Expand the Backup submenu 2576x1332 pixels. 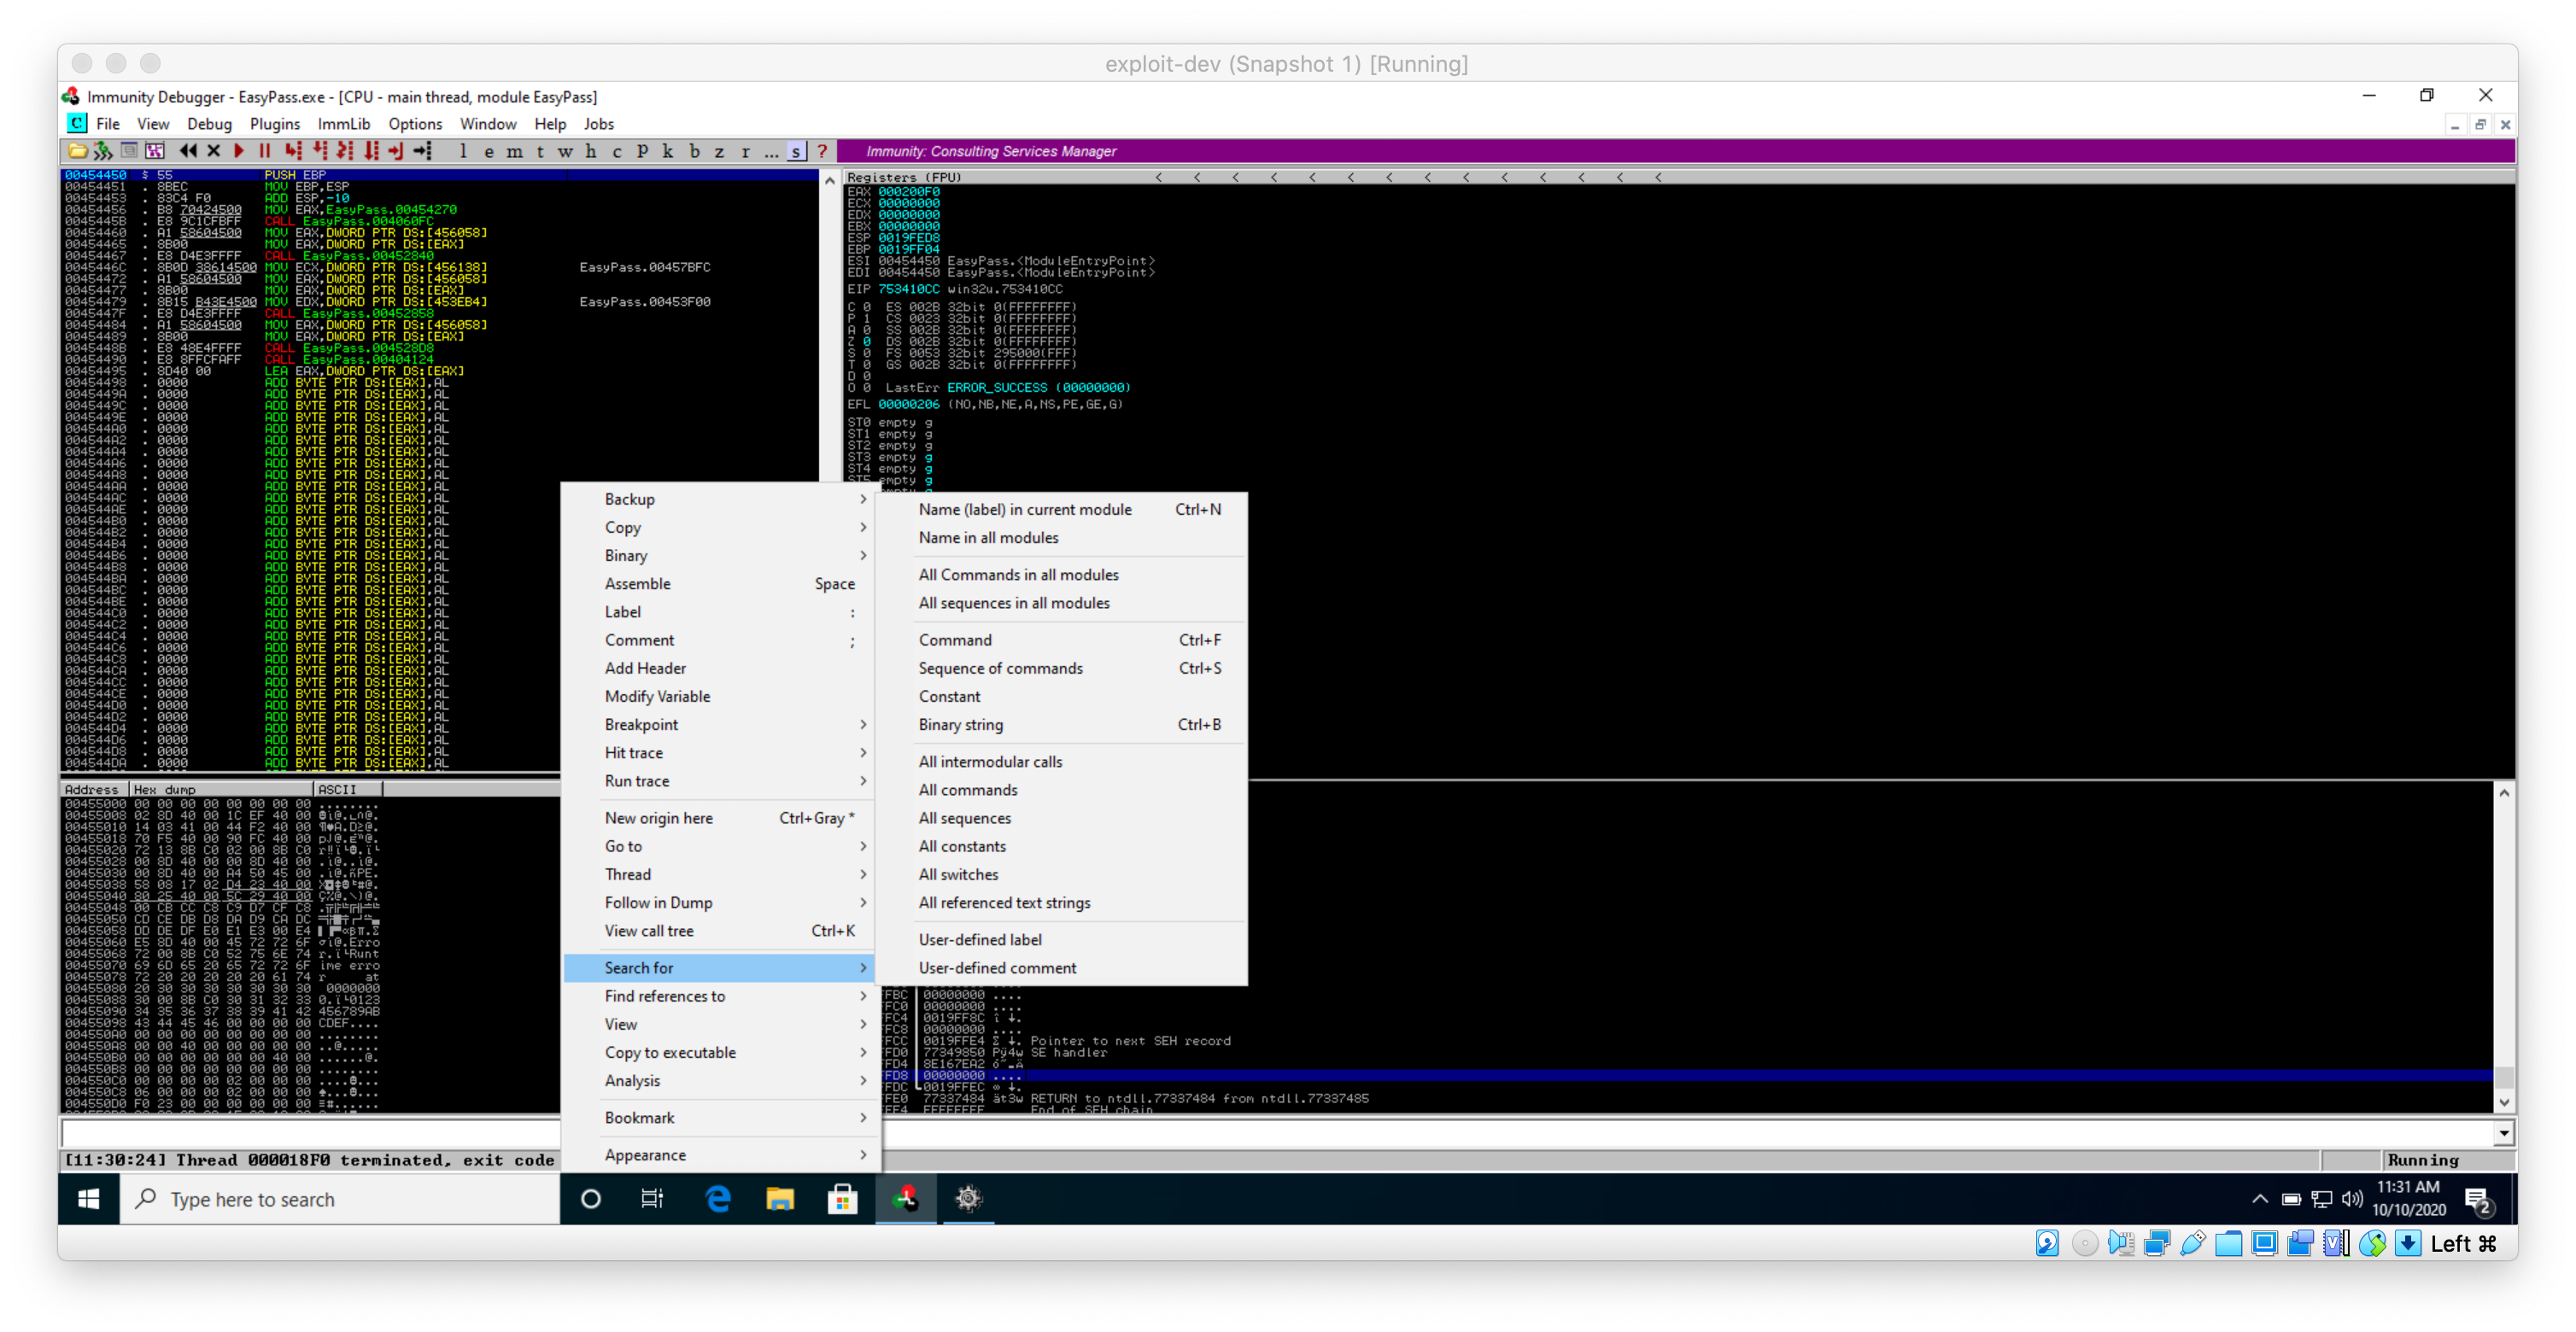[720, 499]
